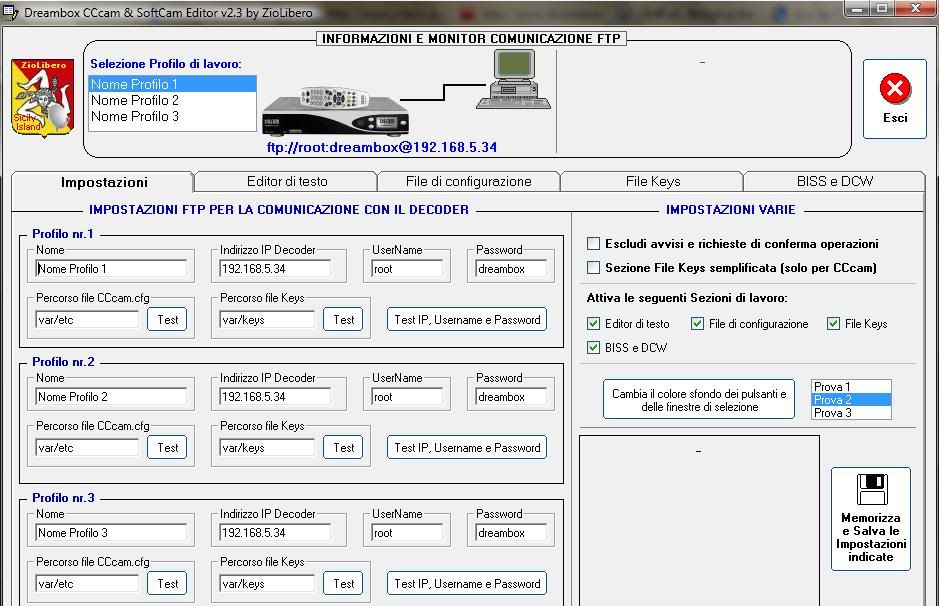Click the ZioLibero Sicily Island logo
This screenshot has width=939, height=606.
43,98
